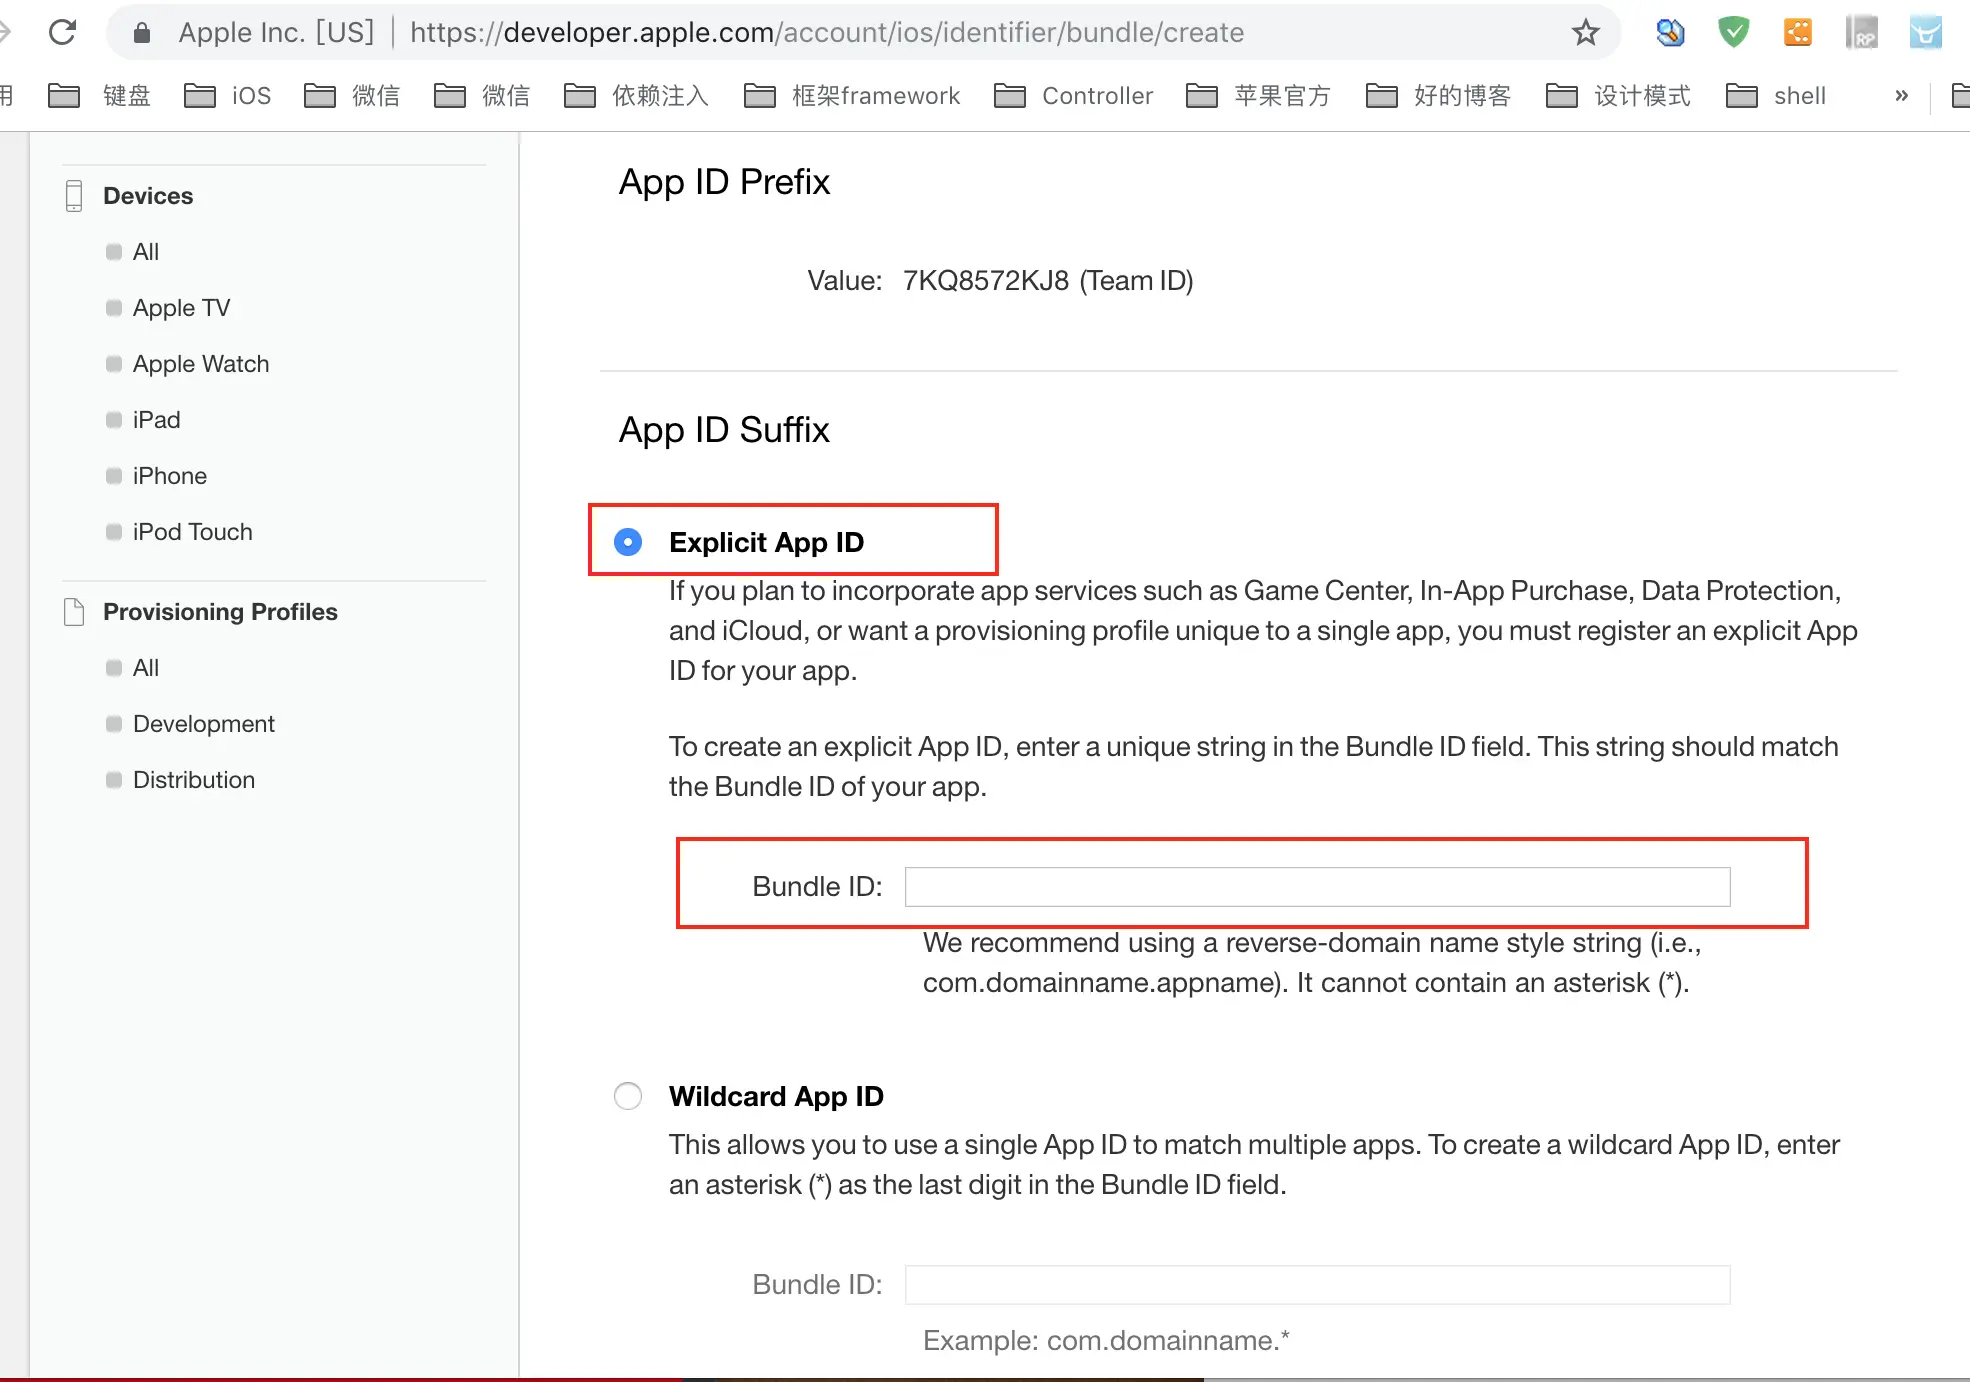Click the browser reload icon
Image resolution: width=1970 pixels, height=1382 pixels.
click(63, 32)
